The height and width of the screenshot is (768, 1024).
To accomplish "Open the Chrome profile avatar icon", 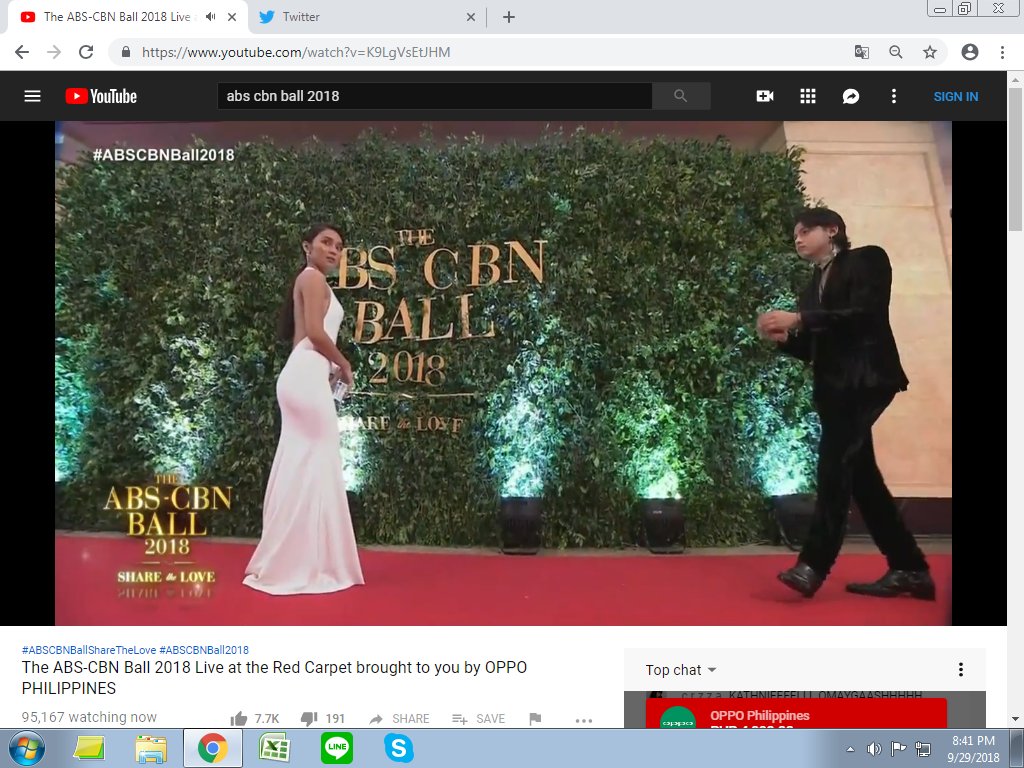I will click(x=970, y=52).
